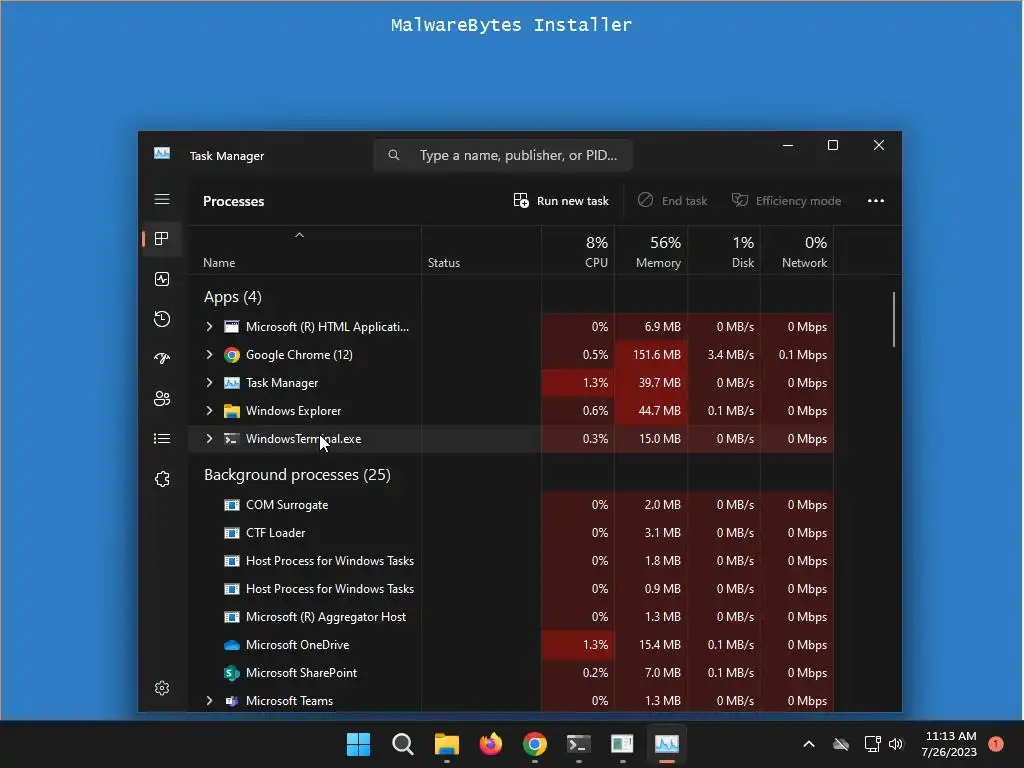Click Chrome's 151.6 MB memory value

[x=656, y=355]
